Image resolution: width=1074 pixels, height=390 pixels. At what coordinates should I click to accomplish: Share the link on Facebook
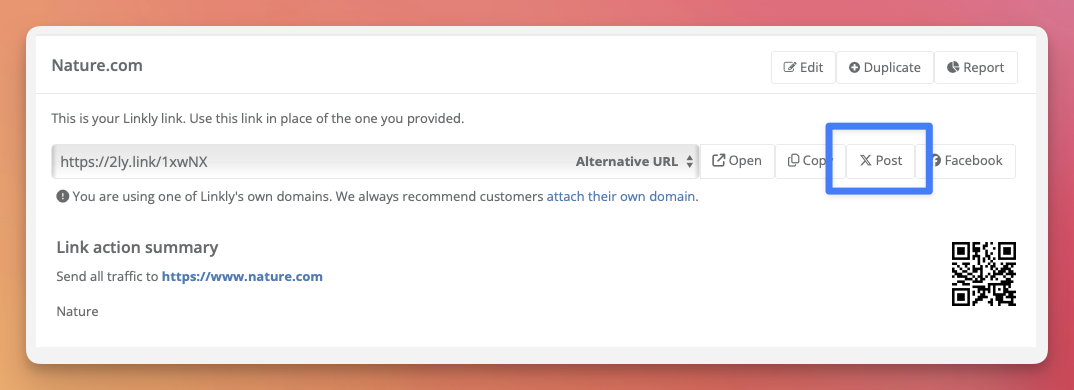tap(966, 161)
